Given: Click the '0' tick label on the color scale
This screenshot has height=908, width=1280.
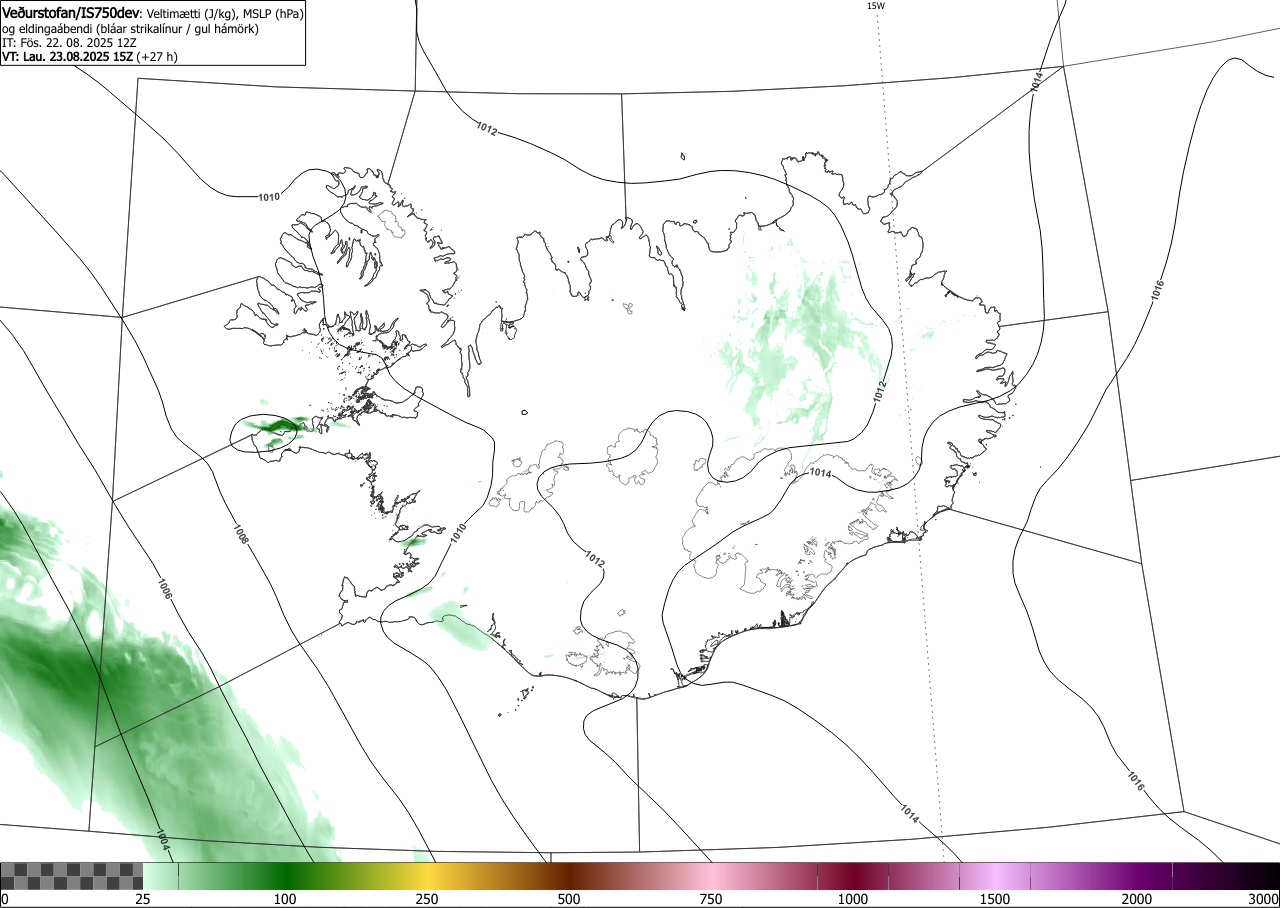Looking at the screenshot, I should pos(4,899).
